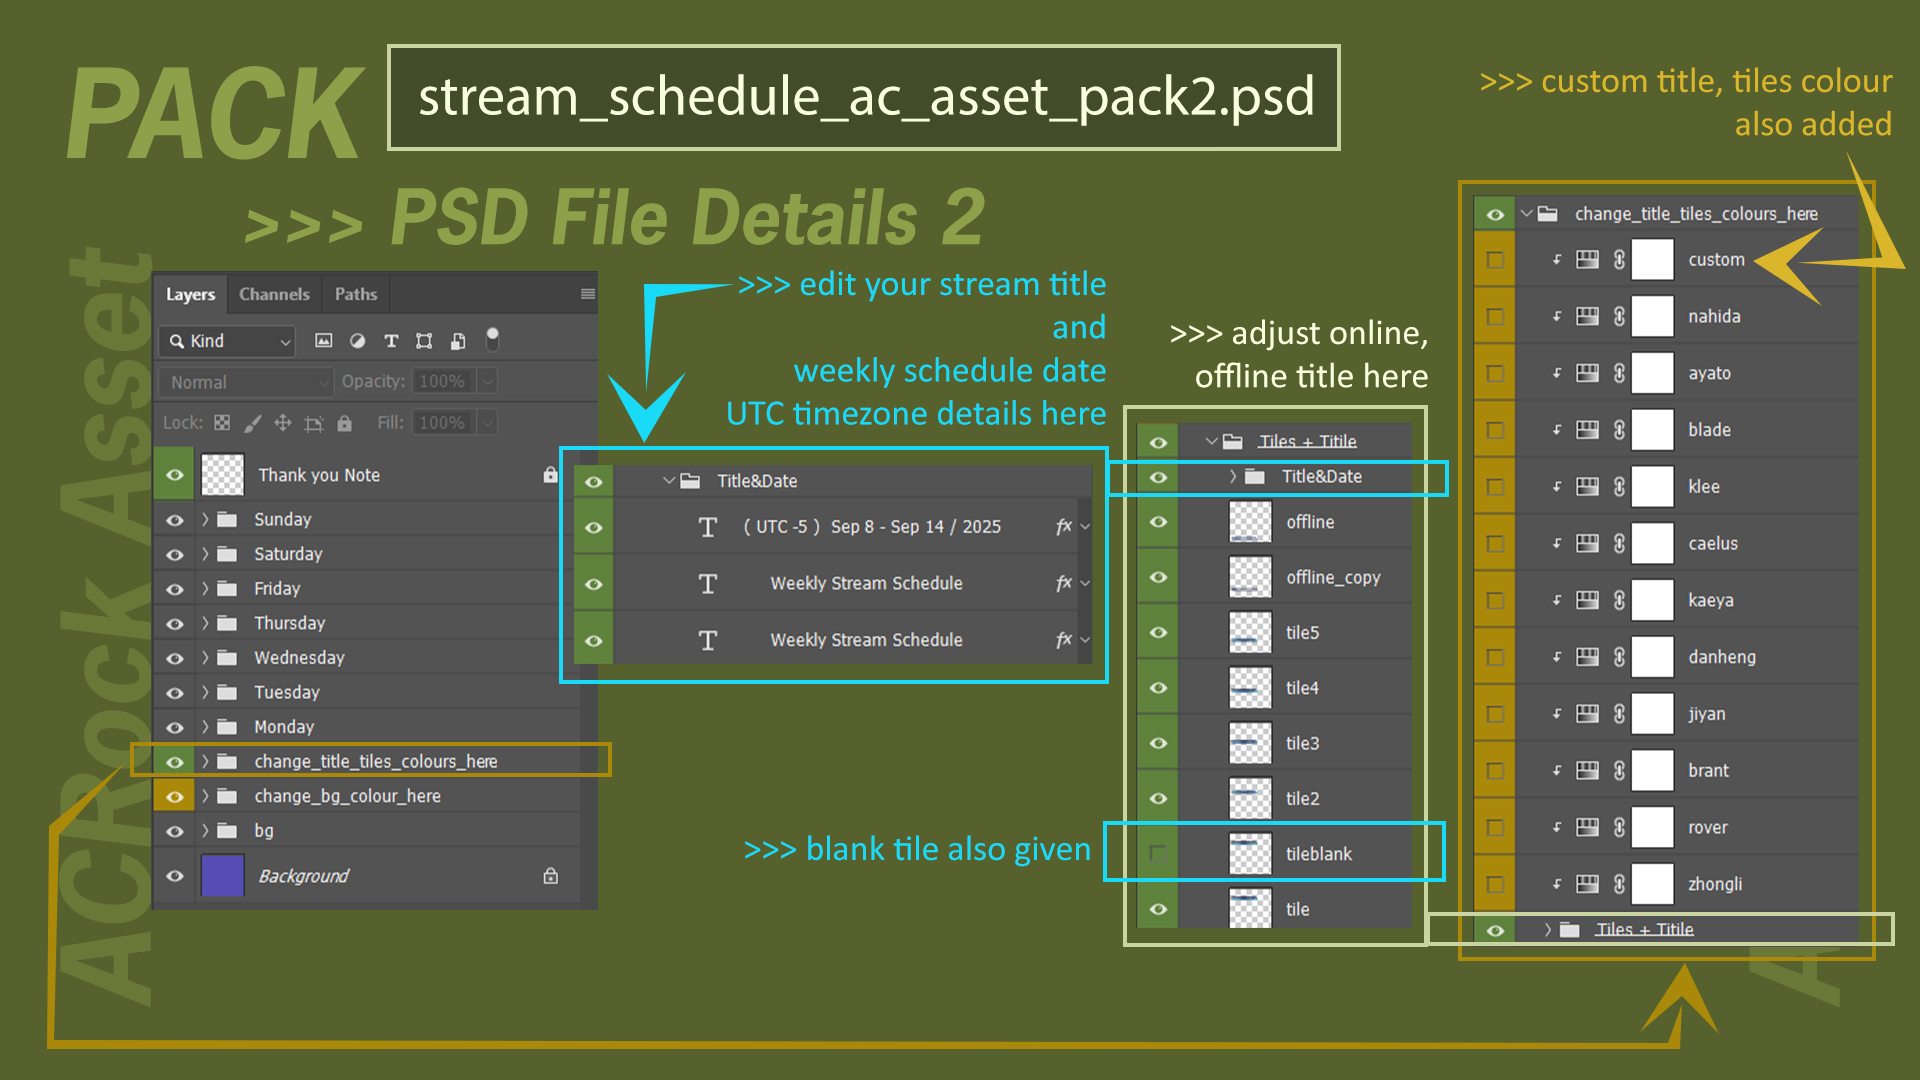Expand the Monday layer group

(205, 727)
